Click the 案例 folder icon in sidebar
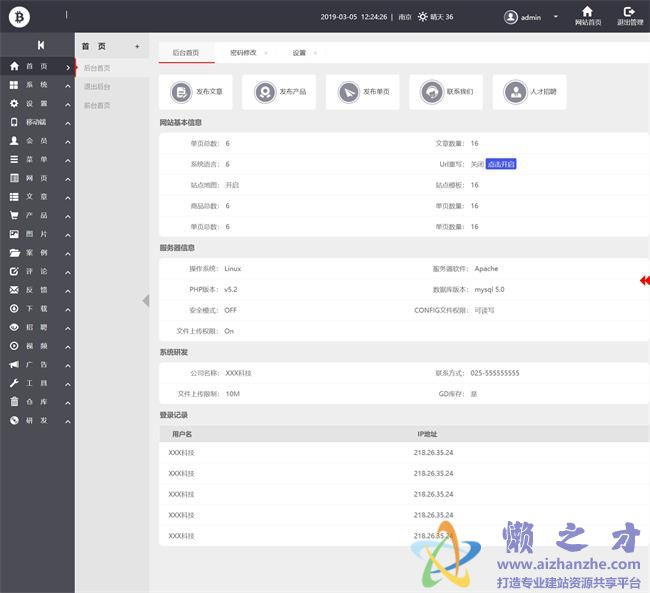Screen dimensions: 650x593 pyautogui.click(x=15, y=253)
